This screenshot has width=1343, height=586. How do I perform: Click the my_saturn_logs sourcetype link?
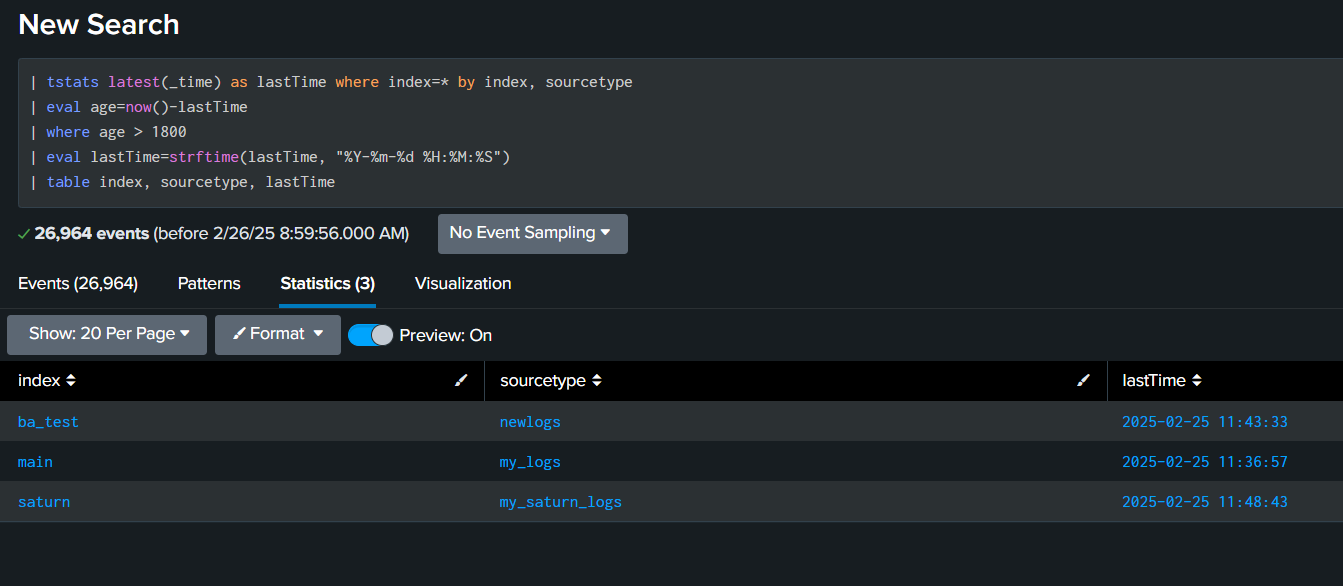[x=560, y=502]
